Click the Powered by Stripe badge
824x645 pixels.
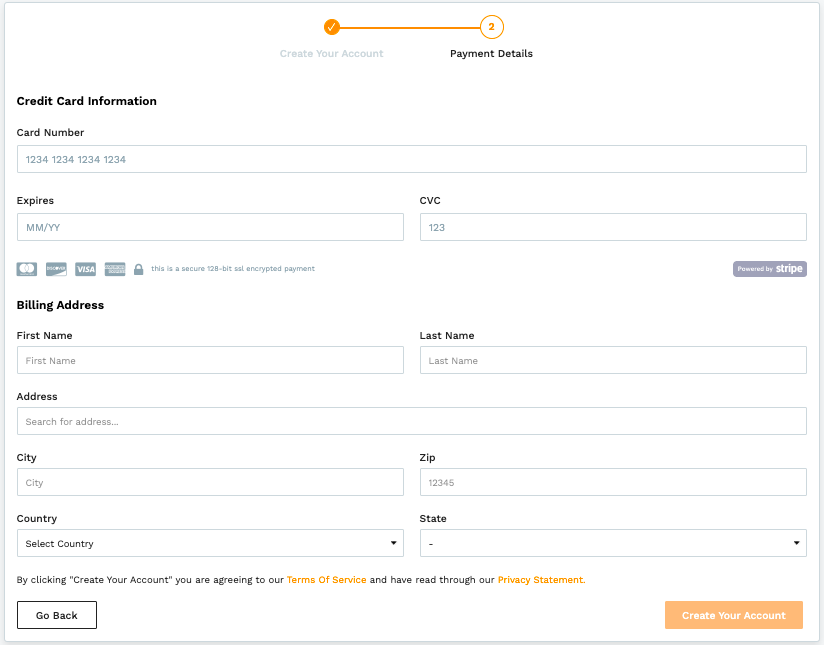click(x=769, y=269)
